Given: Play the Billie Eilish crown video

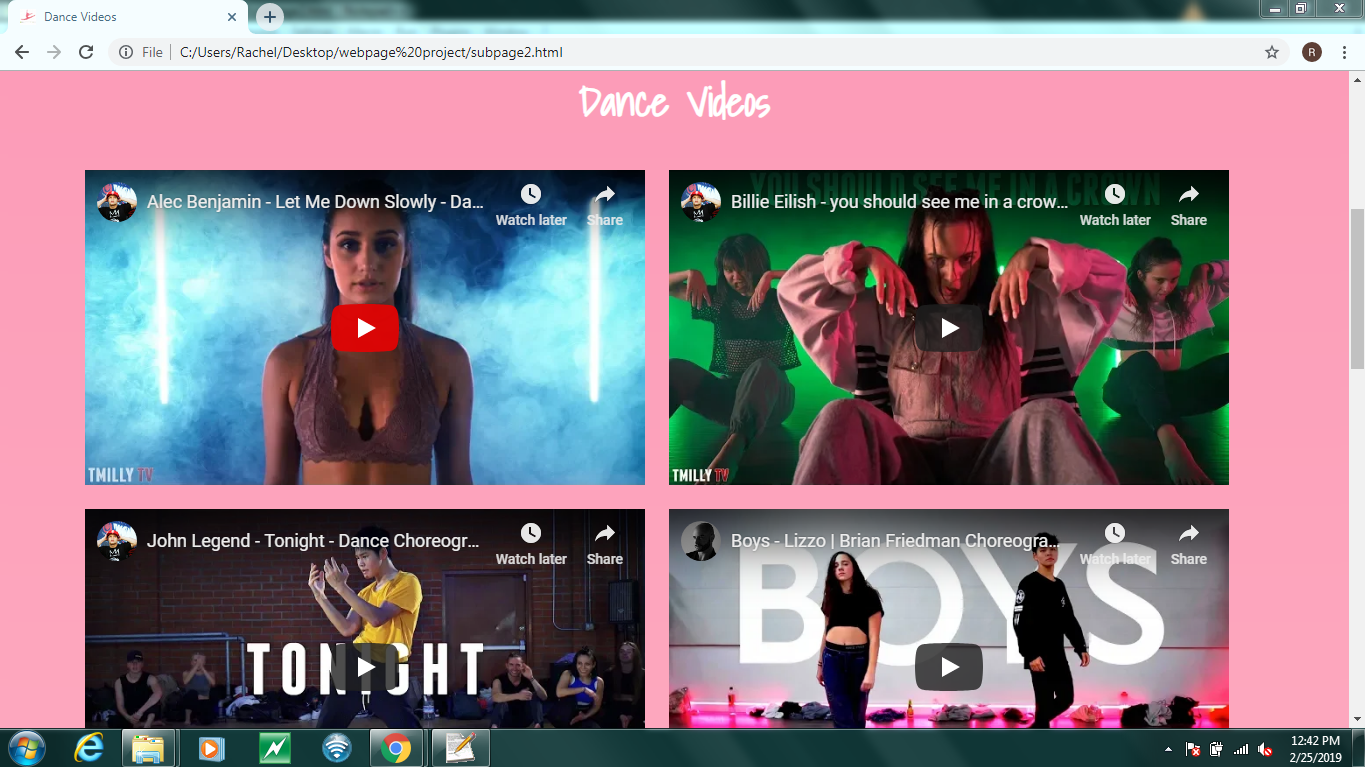Looking at the screenshot, I should click(x=949, y=328).
